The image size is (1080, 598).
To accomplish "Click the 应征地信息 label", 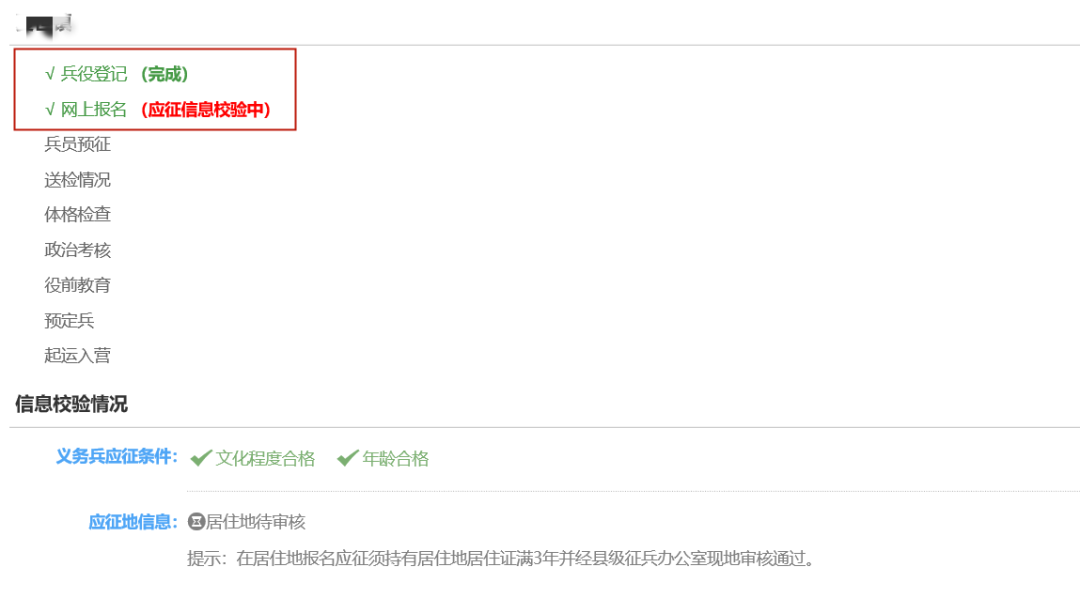I will tap(133, 522).
